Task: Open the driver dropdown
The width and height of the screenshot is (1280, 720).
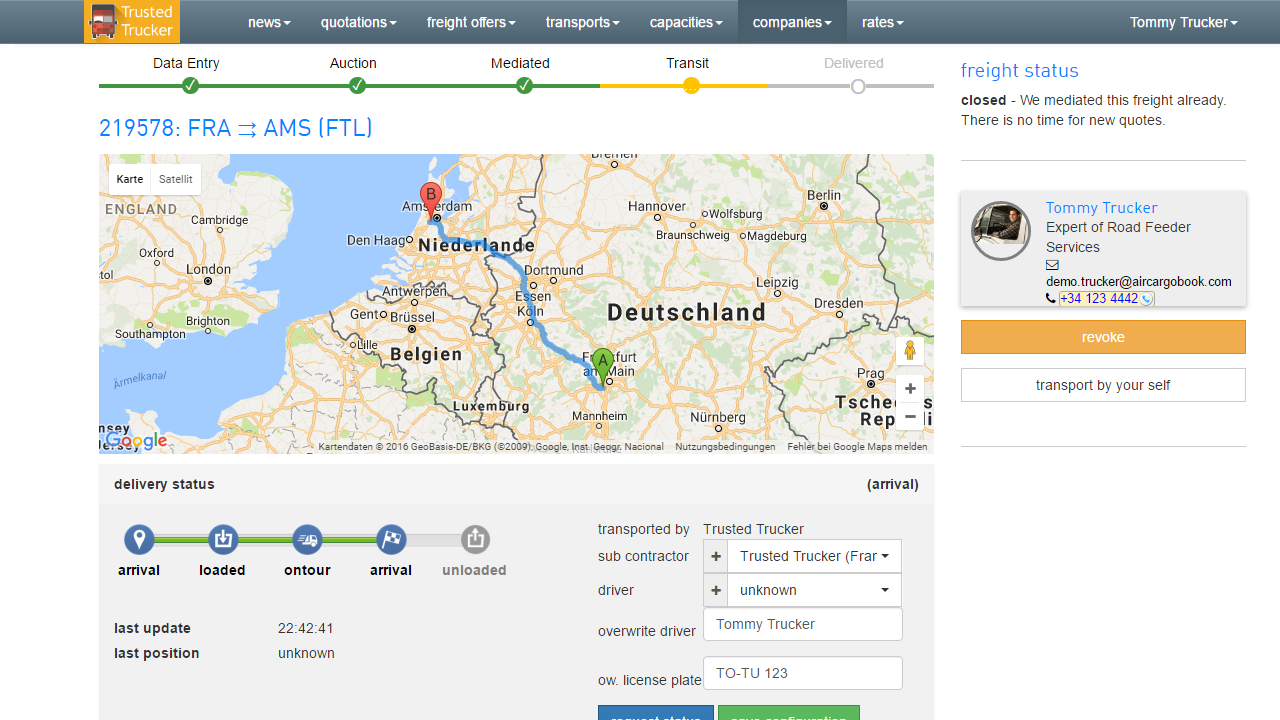Action: (814, 591)
